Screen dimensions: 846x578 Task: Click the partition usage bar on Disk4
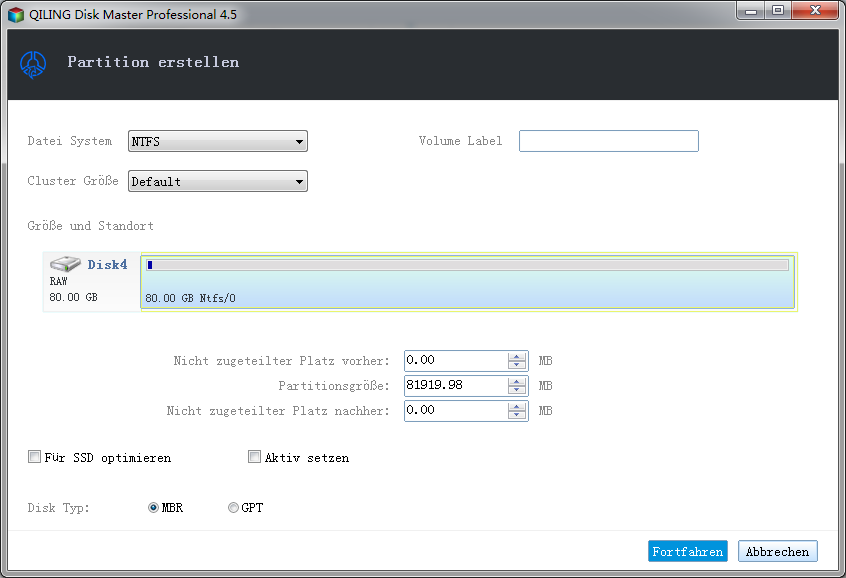click(x=467, y=265)
